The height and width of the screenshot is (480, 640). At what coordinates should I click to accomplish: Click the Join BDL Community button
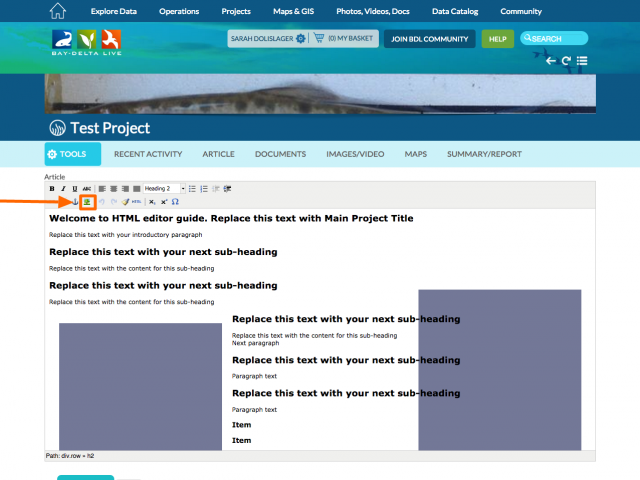tap(429, 39)
